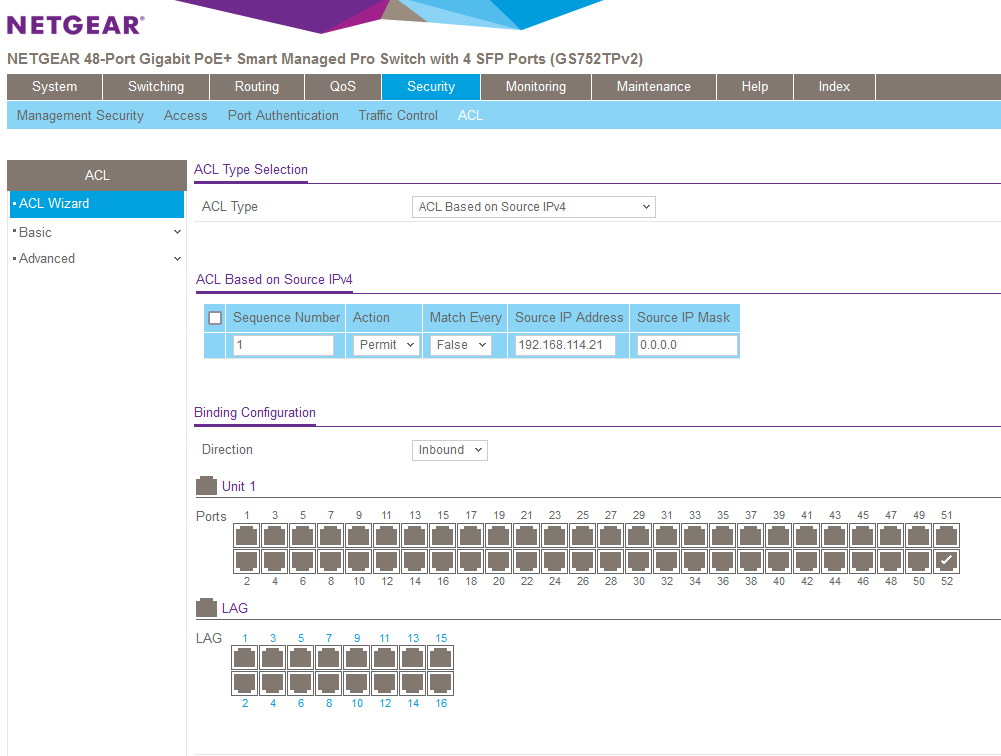Click the Source IP Mask field
The image size is (1001, 756).
pos(688,345)
